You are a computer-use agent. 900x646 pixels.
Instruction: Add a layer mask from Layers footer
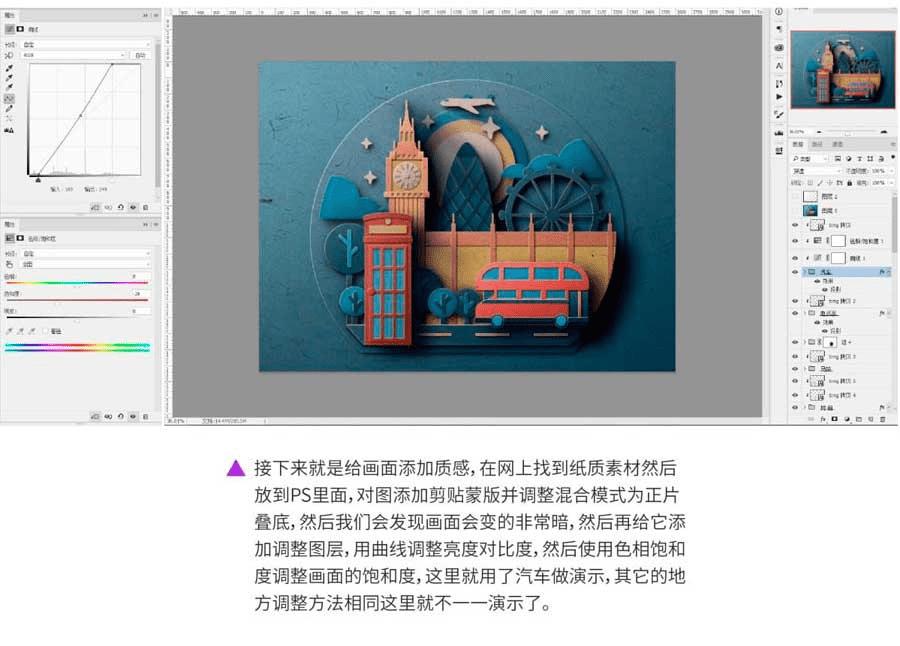pyautogui.click(x=835, y=420)
